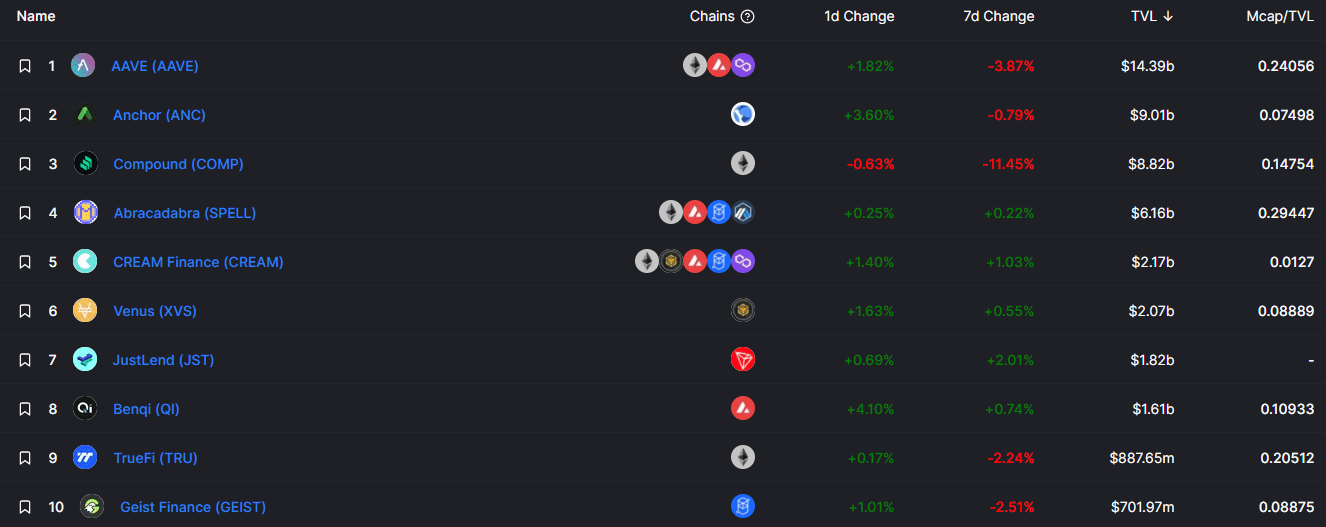Bookmark the AAVE row

[x=25, y=66]
